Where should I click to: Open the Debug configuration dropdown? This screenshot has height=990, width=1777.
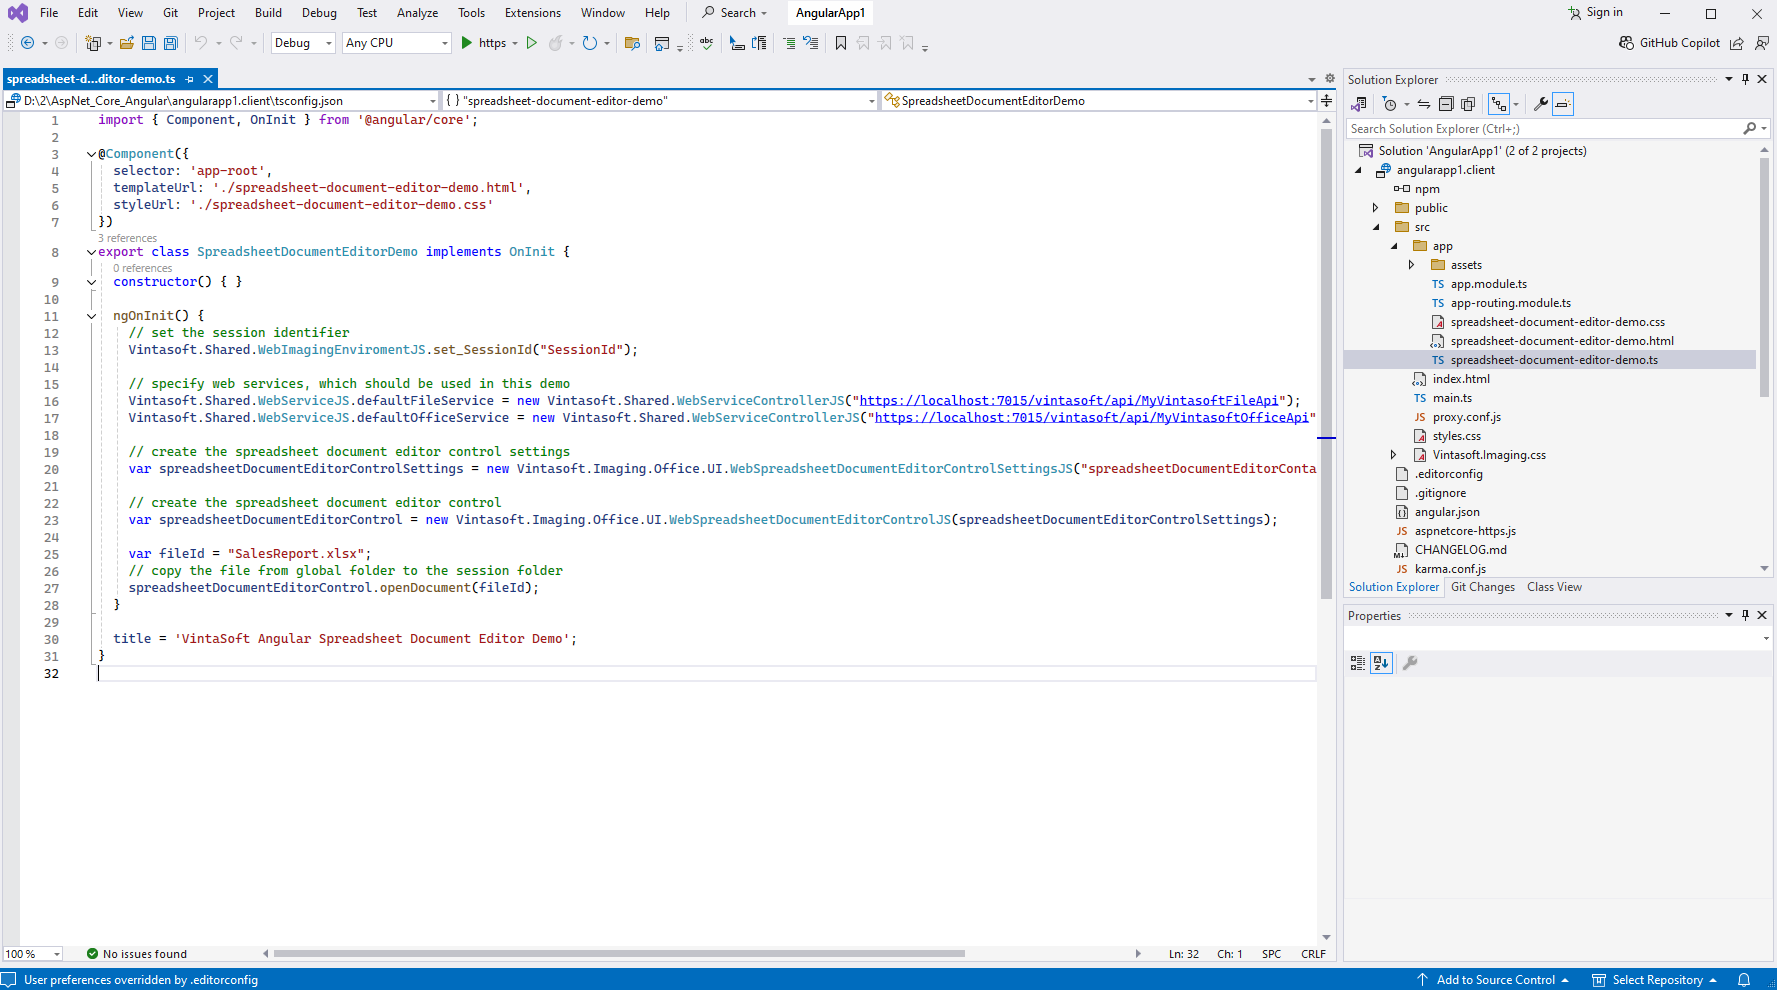[x=303, y=43]
